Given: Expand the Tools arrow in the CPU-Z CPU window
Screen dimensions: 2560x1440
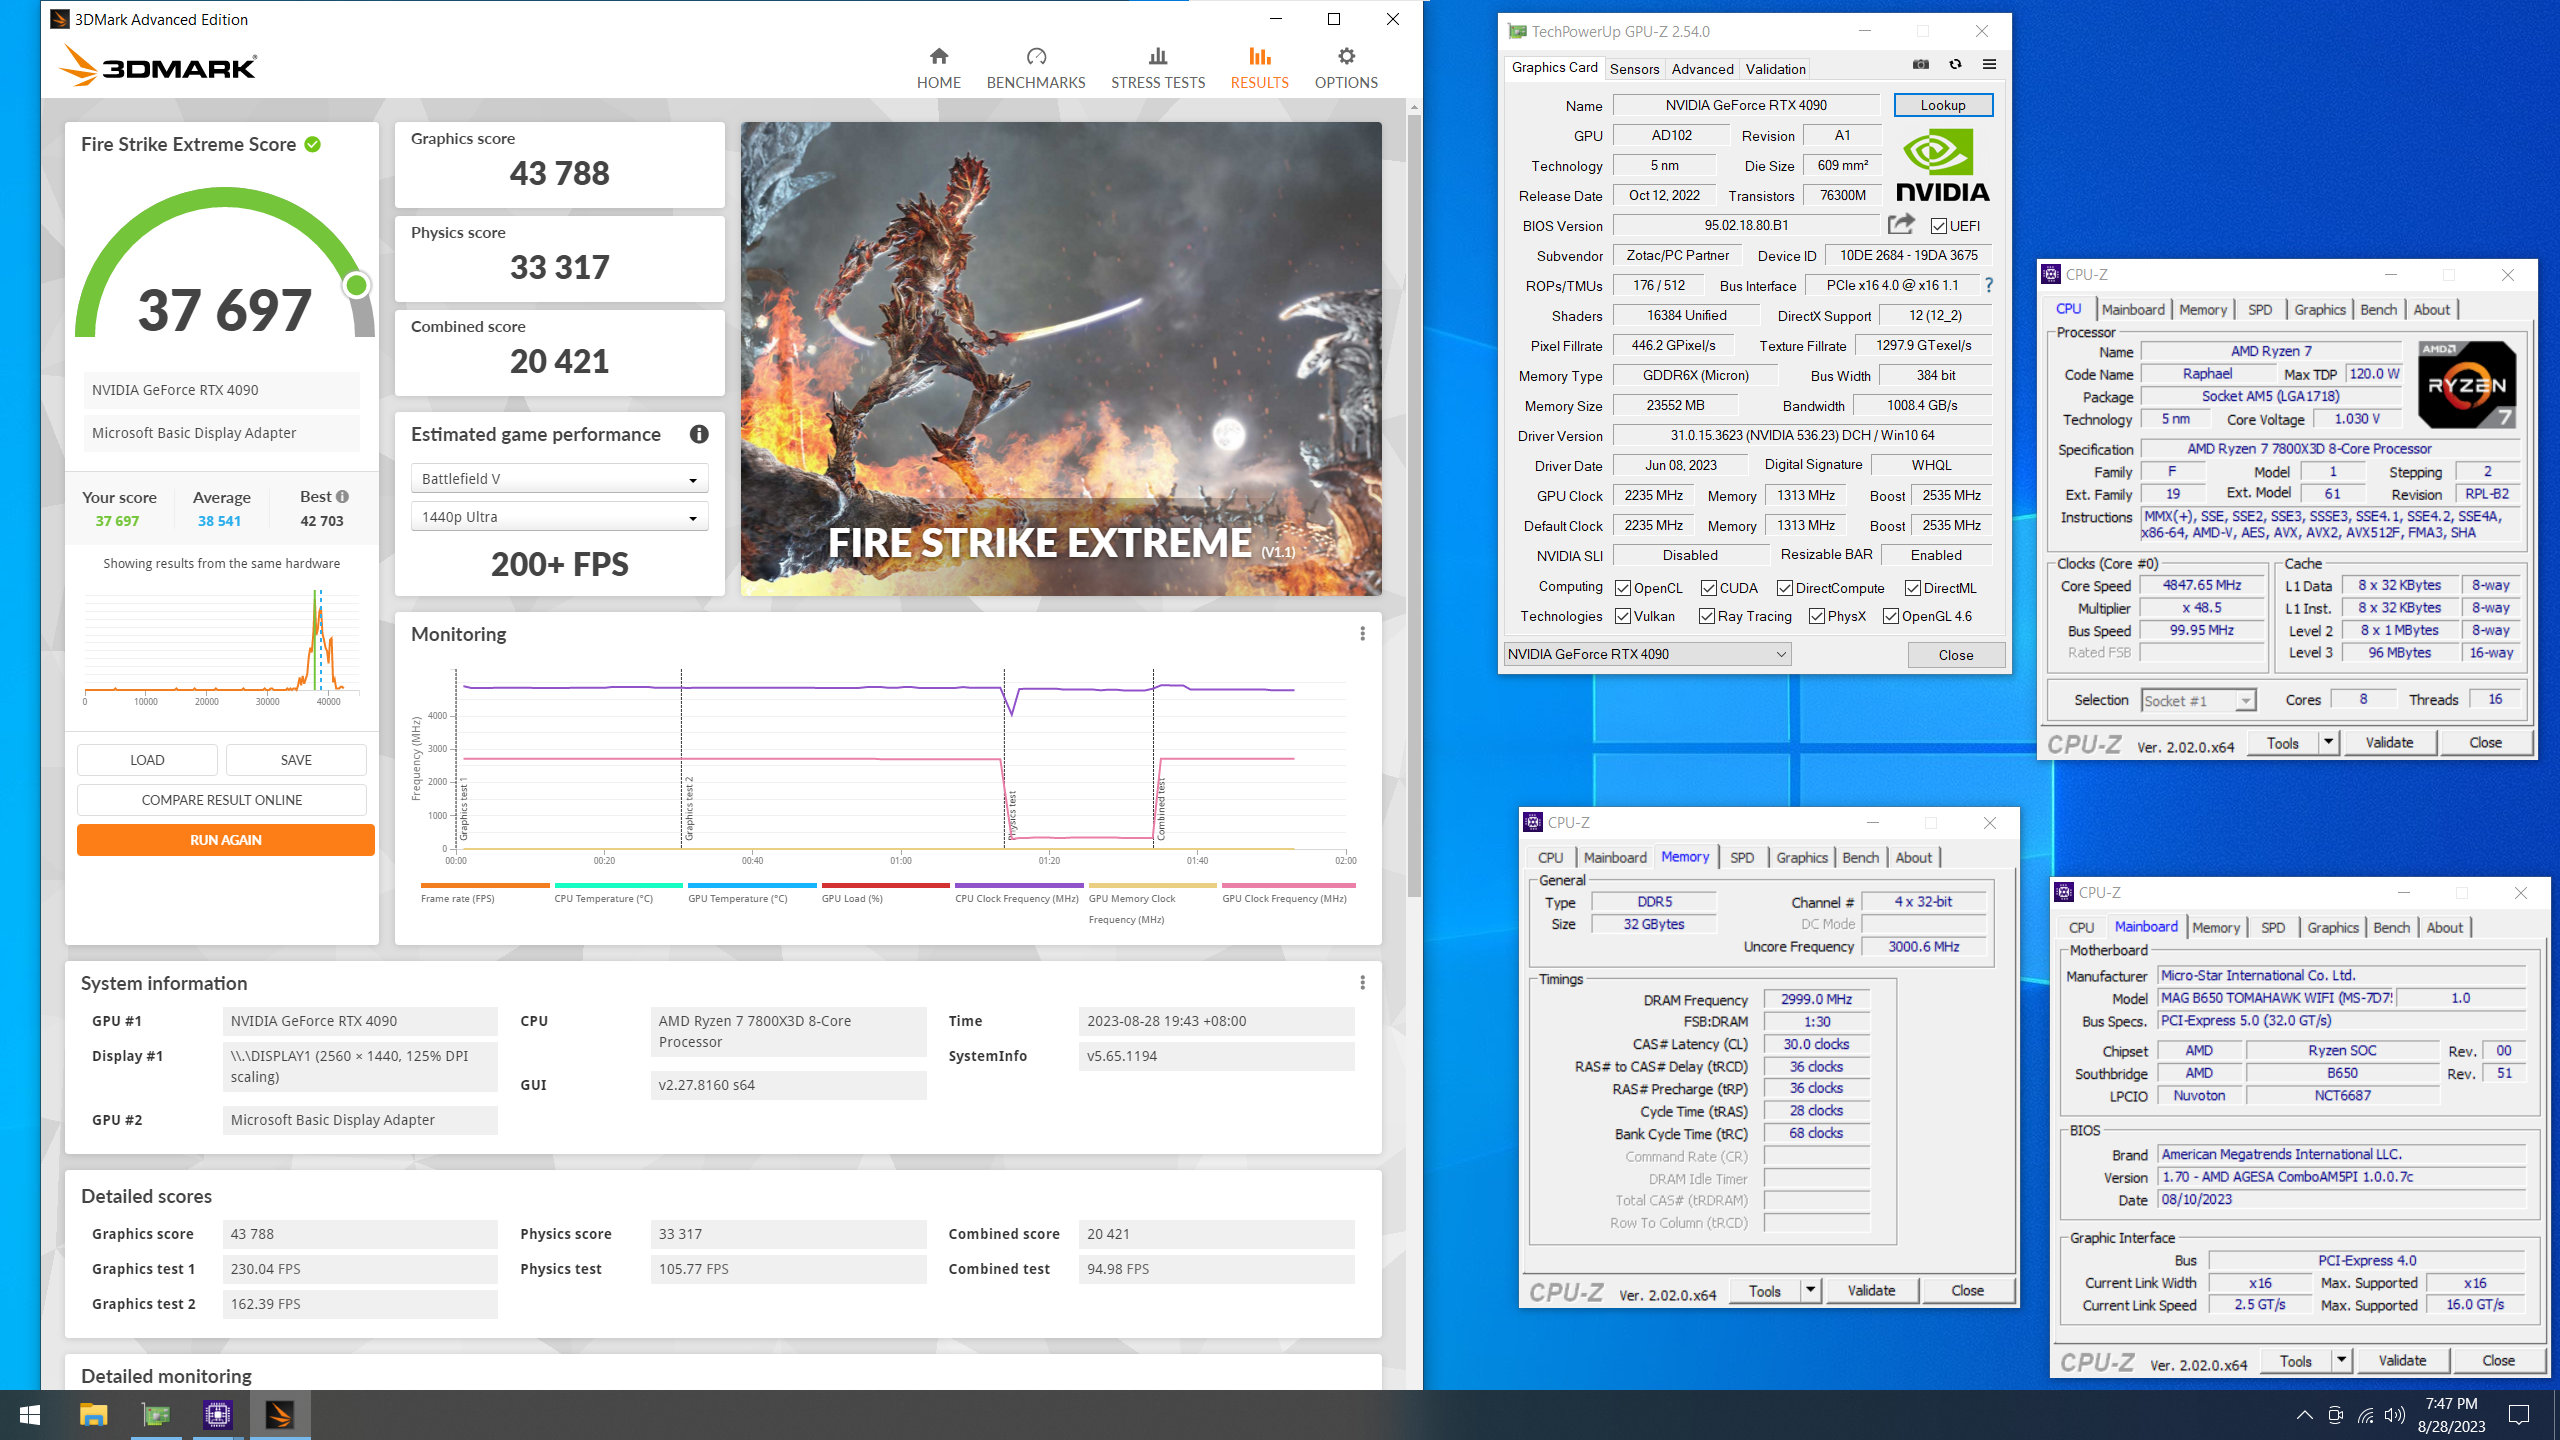Looking at the screenshot, I should click(2328, 742).
